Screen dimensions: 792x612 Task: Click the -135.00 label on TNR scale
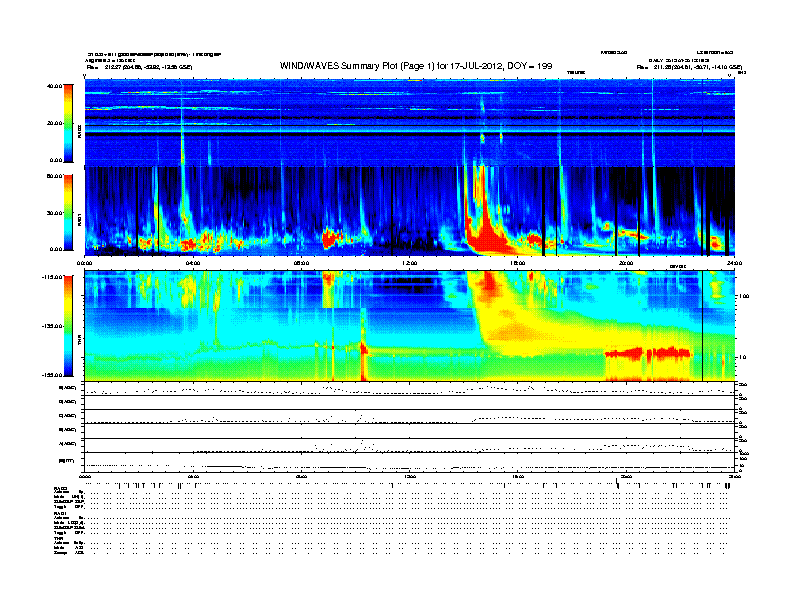(53, 326)
